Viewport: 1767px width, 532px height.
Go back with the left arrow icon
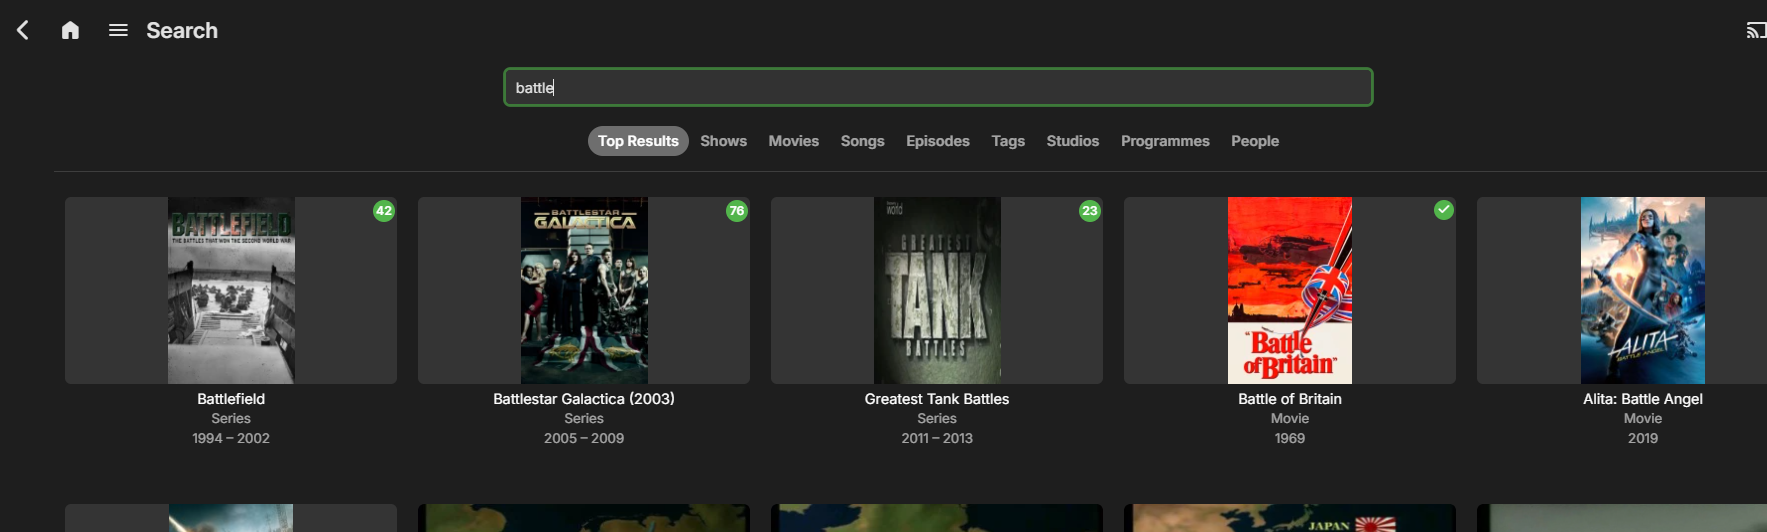[x=23, y=30]
